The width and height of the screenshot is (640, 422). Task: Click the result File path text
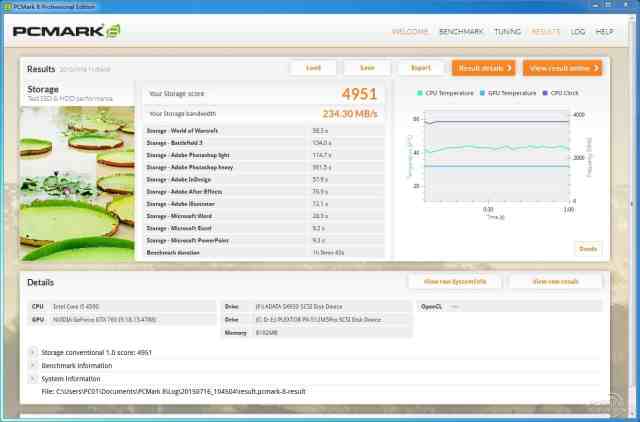click(x=173, y=392)
